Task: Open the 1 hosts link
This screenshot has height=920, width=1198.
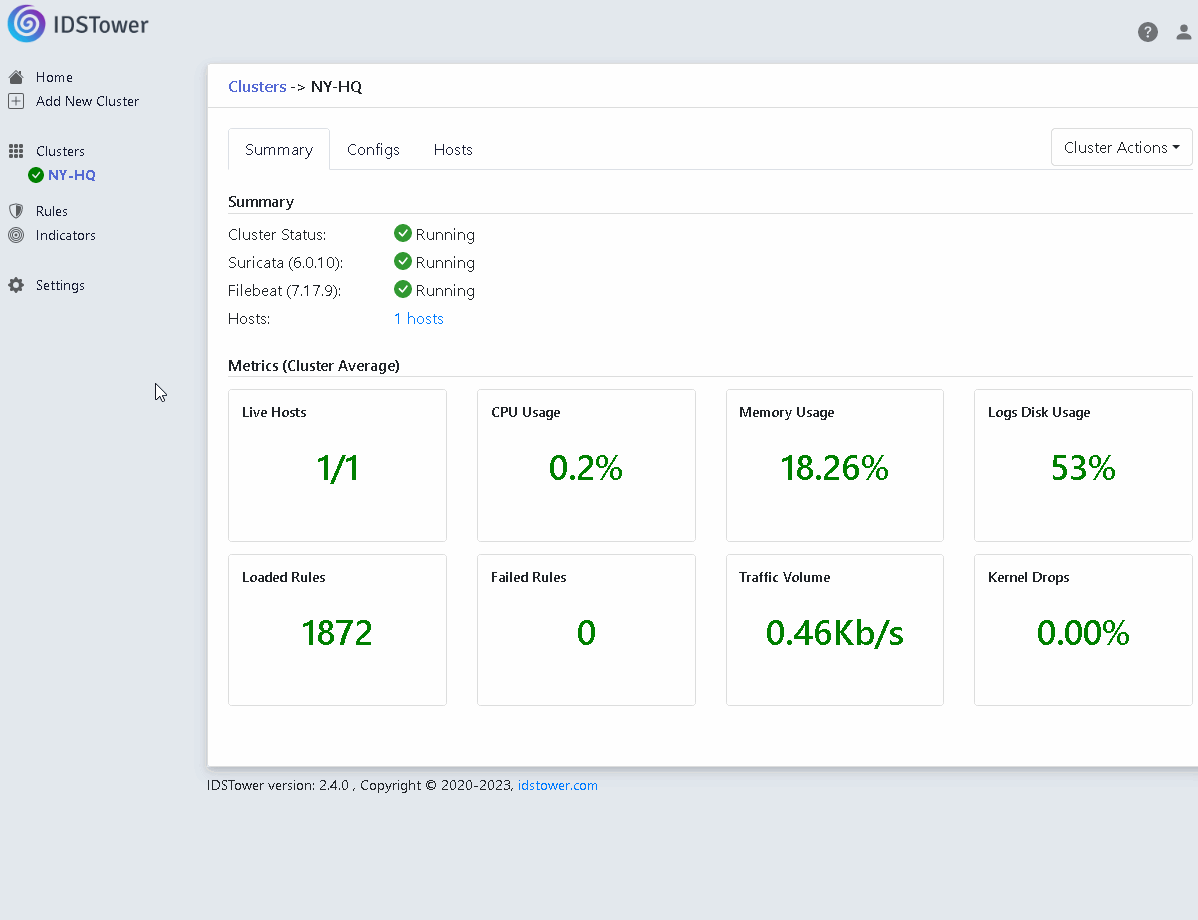Action: 419,319
